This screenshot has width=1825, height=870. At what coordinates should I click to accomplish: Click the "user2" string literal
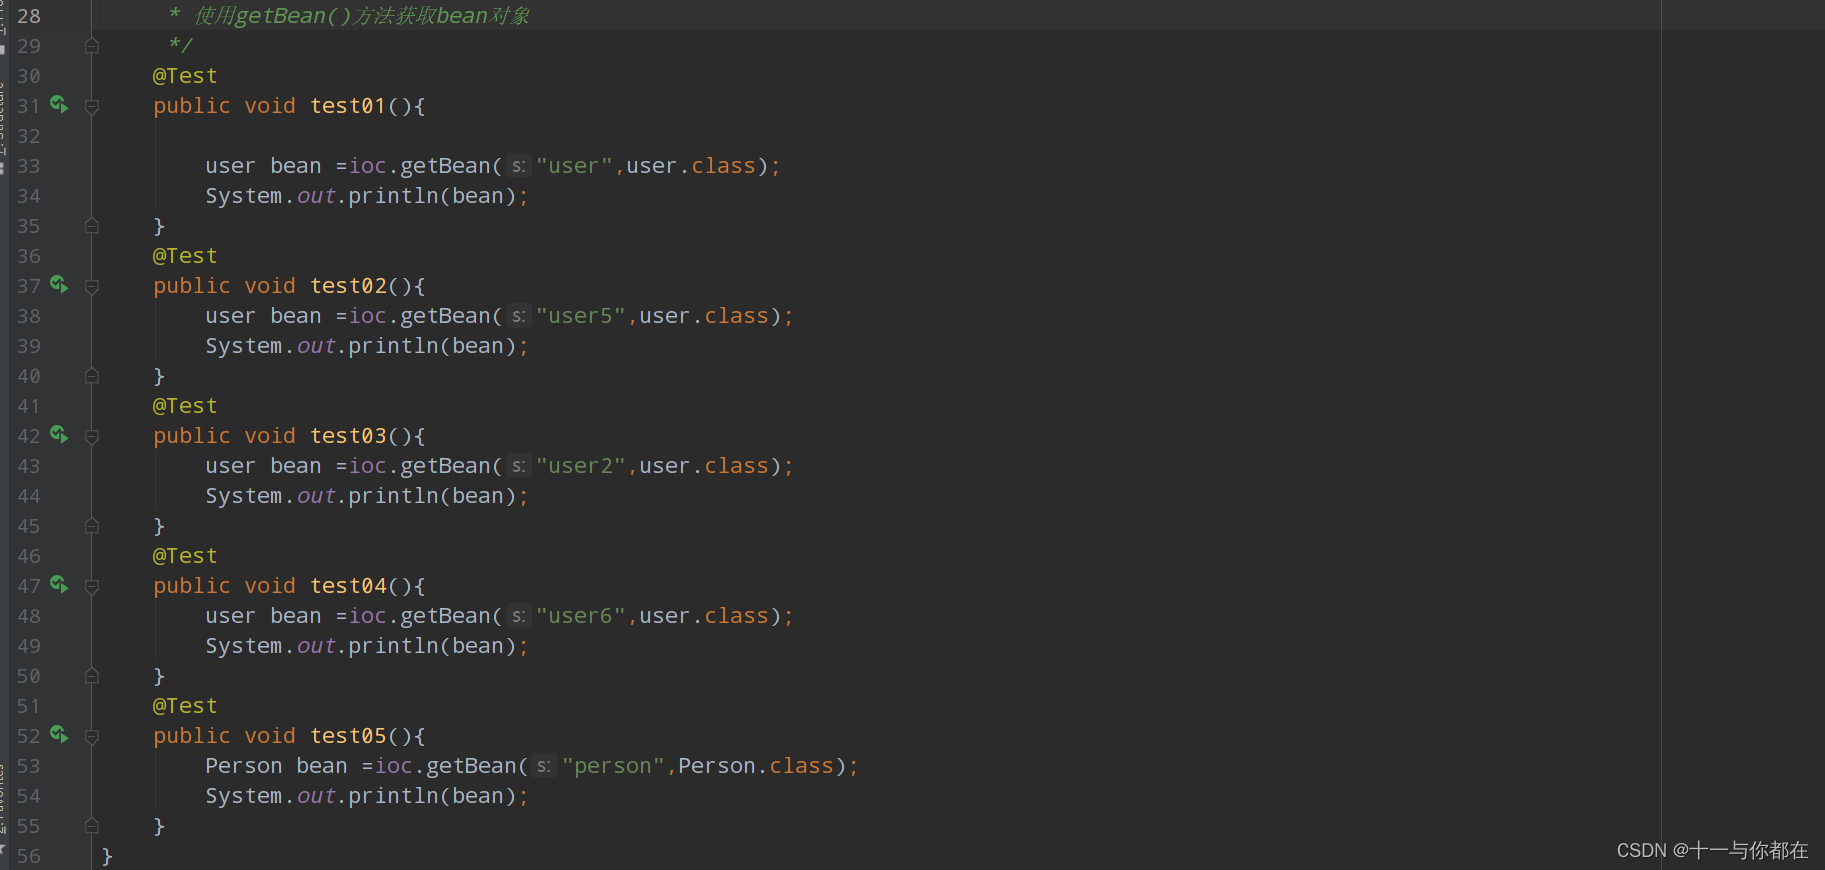[x=581, y=466]
